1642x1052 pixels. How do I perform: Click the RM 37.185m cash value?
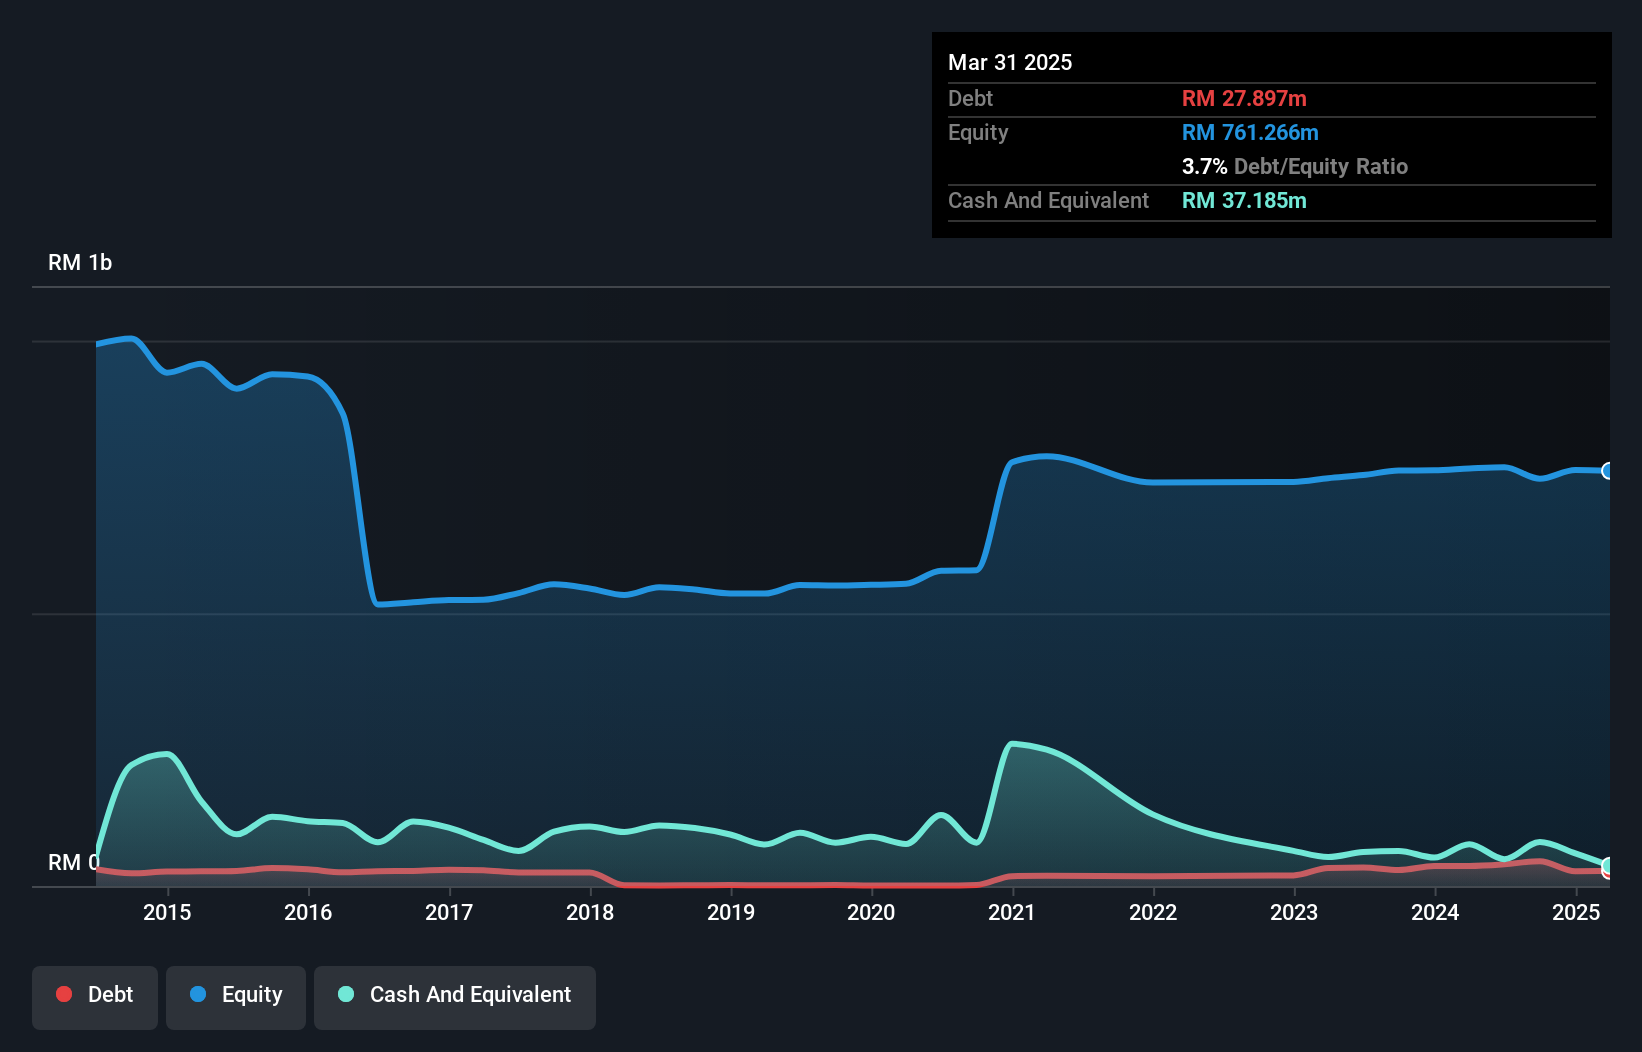tap(1244, 200)
